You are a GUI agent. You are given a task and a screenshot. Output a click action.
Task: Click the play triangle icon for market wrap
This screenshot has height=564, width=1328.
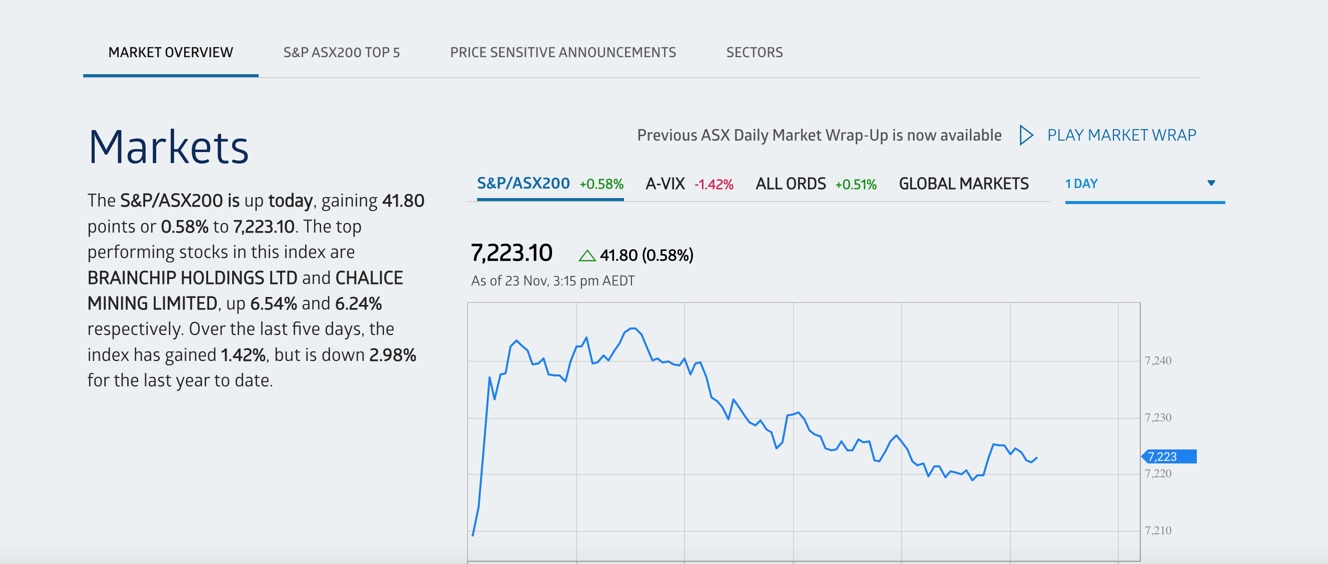[1026, 135]
